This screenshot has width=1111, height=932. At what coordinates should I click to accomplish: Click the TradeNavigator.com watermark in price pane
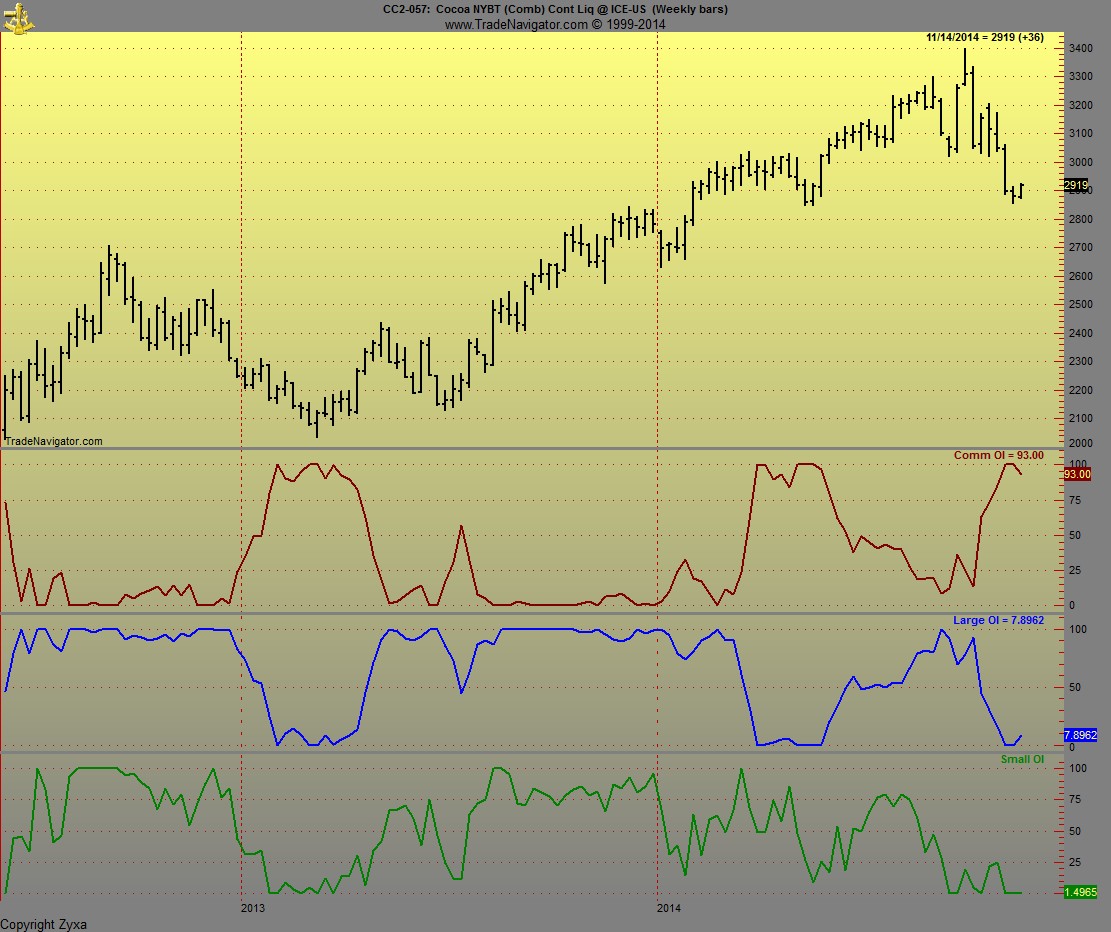click(53, 440)
